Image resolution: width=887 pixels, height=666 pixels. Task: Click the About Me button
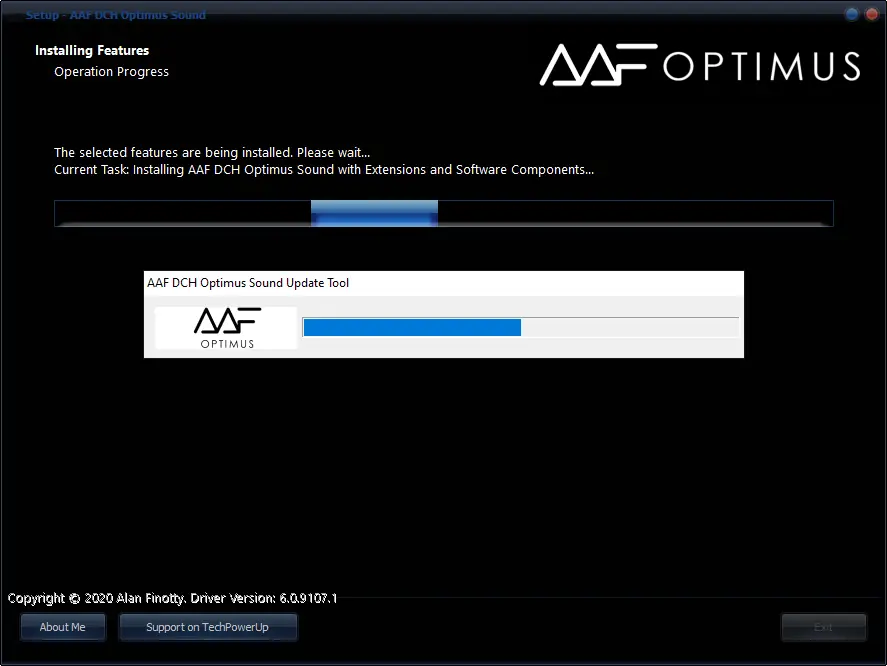[x=63, y=627]
